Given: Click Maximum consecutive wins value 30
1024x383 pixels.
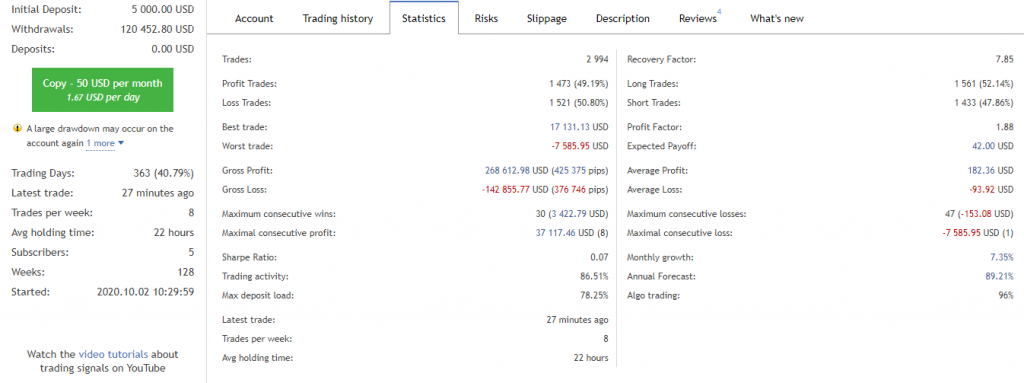Looking at the screenshot, I should coord(539,214).
